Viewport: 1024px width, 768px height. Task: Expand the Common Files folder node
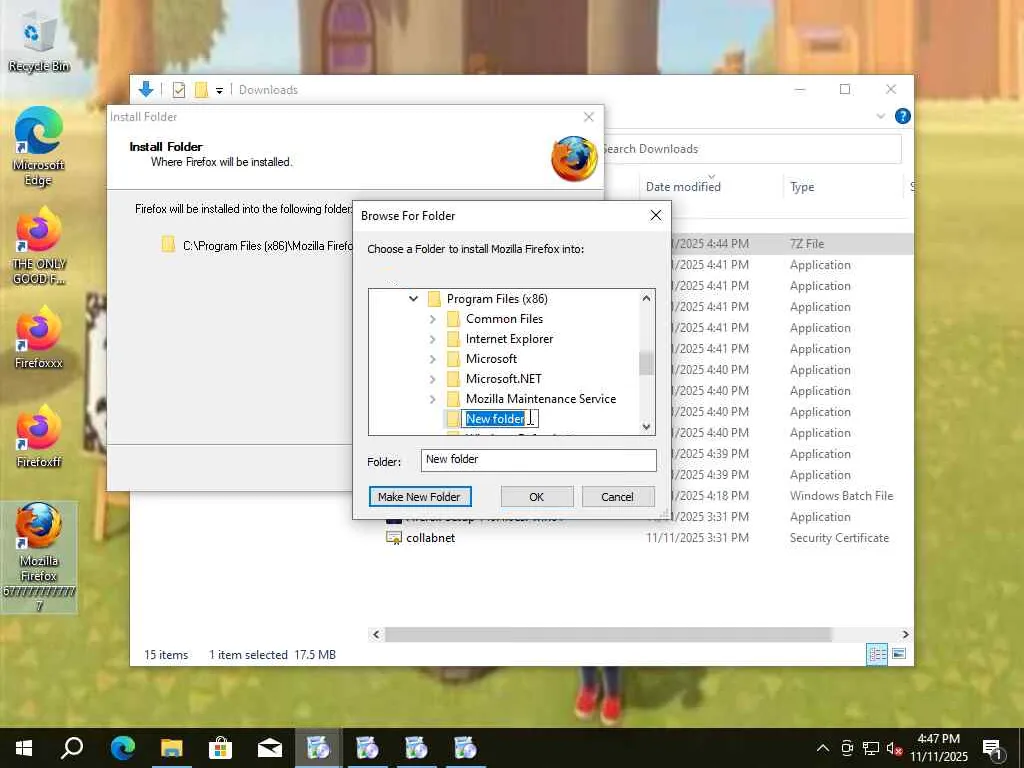pos(432,319)
